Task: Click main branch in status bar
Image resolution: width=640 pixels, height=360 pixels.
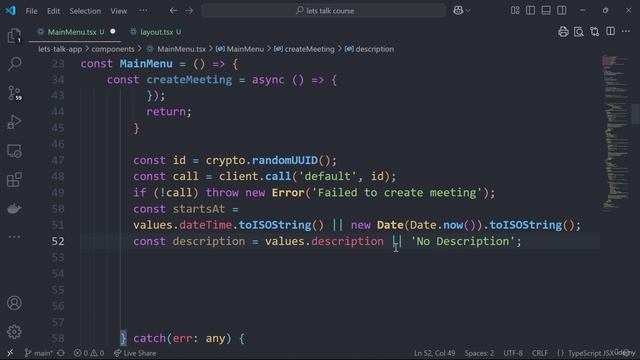Action: coord(38,353)
